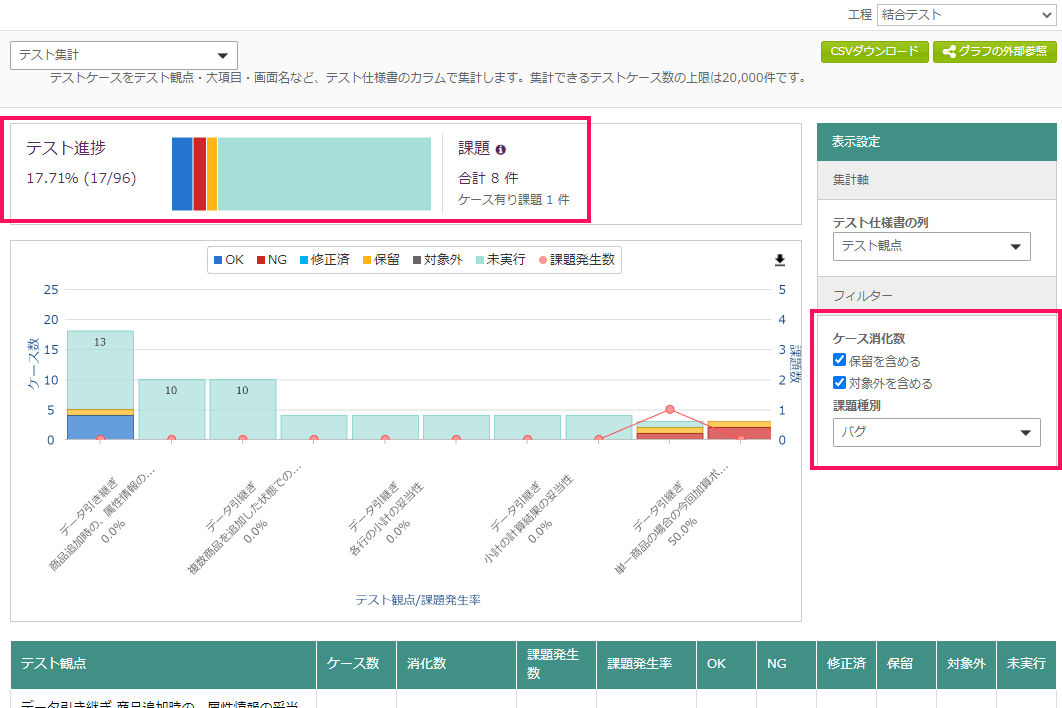Screen dimensions: 1062x708
Task: Click ケース有り課題 1 件 text
Action: (x=513, y=200)
